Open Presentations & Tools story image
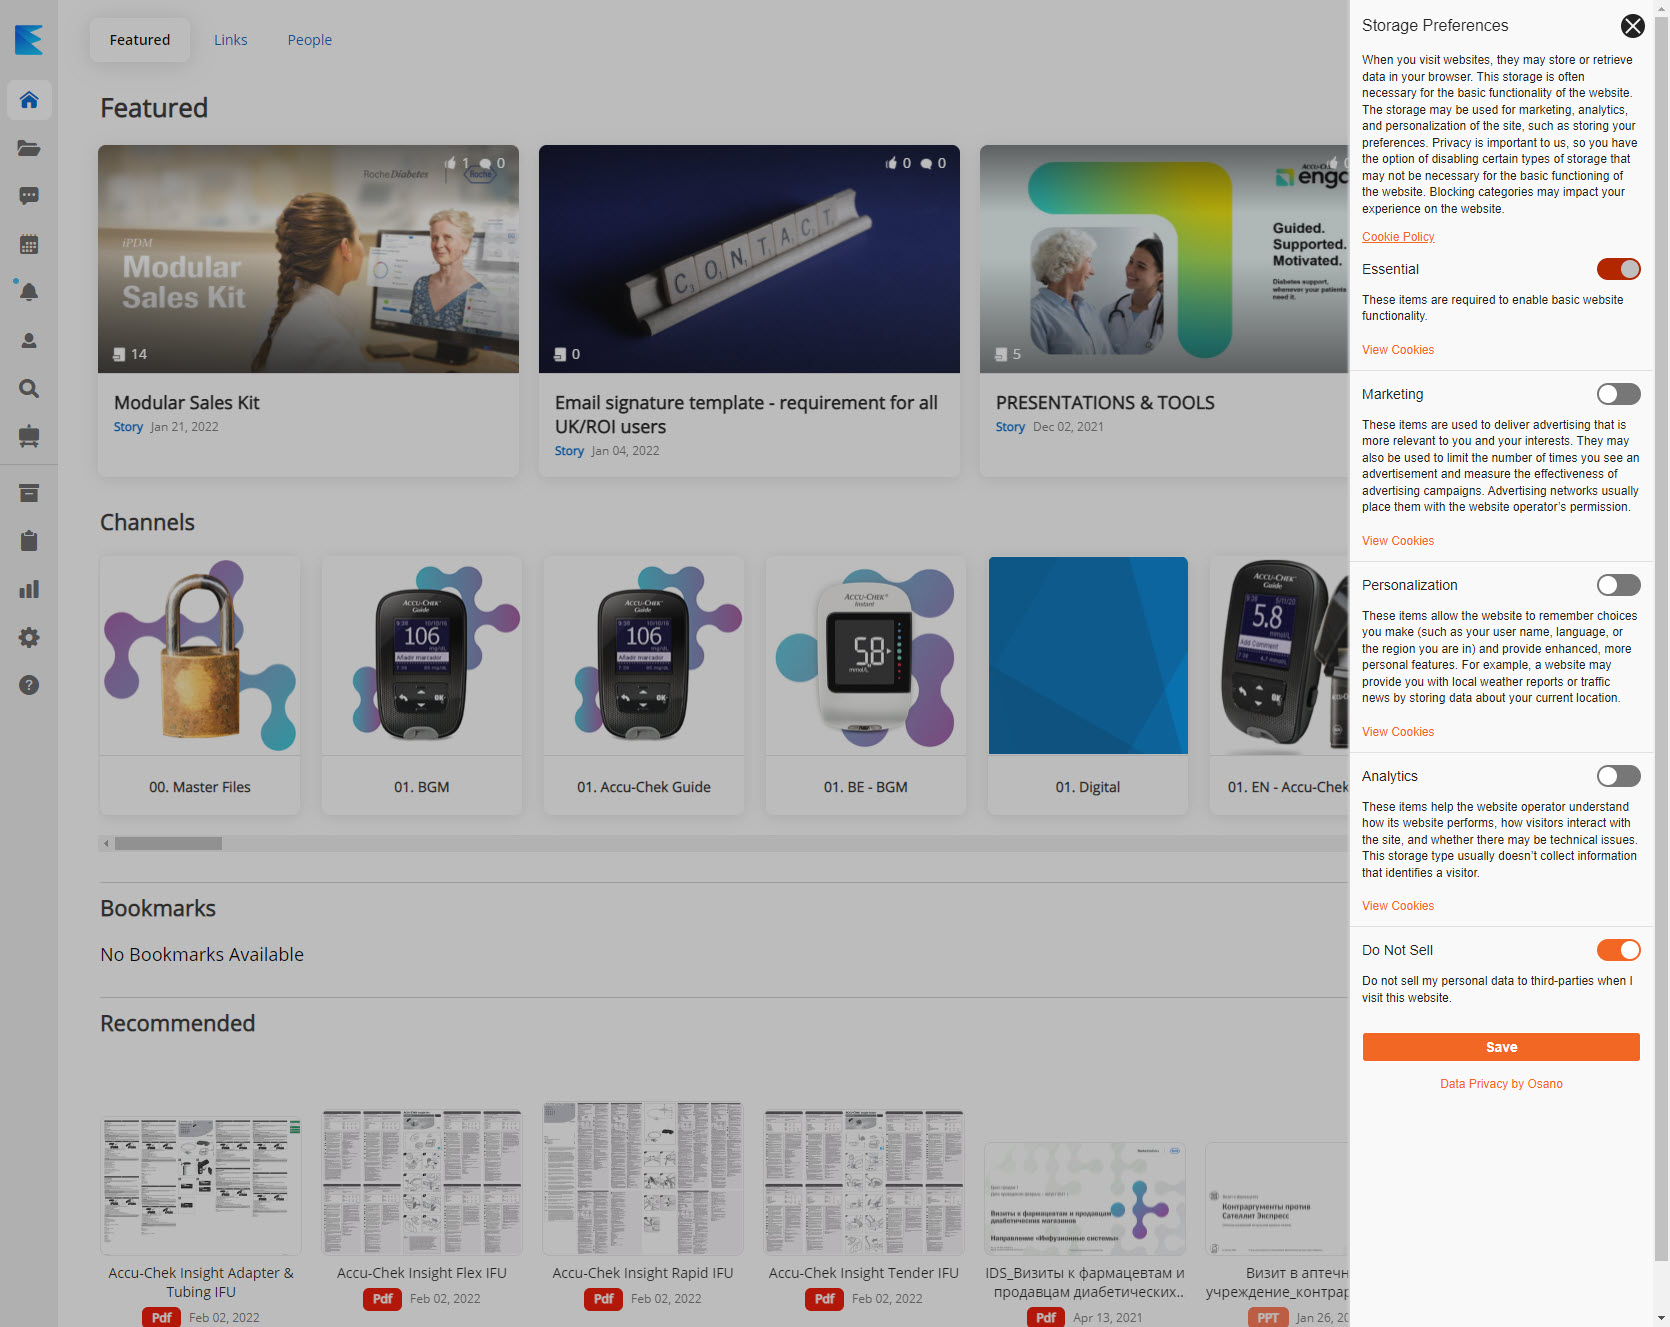1670x1327 pixels. point(1164,259)
